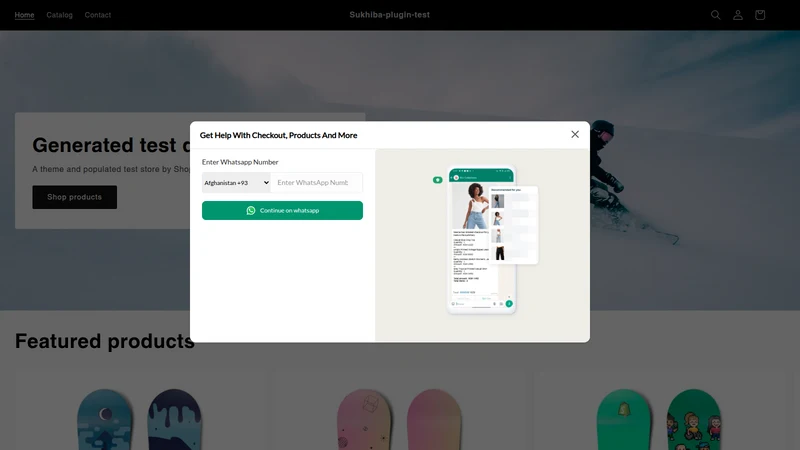Image resolution: width=800 pixels, height=450 pixels.
Task: Open the shopping cart icon
Action: (x=760, y=15)
